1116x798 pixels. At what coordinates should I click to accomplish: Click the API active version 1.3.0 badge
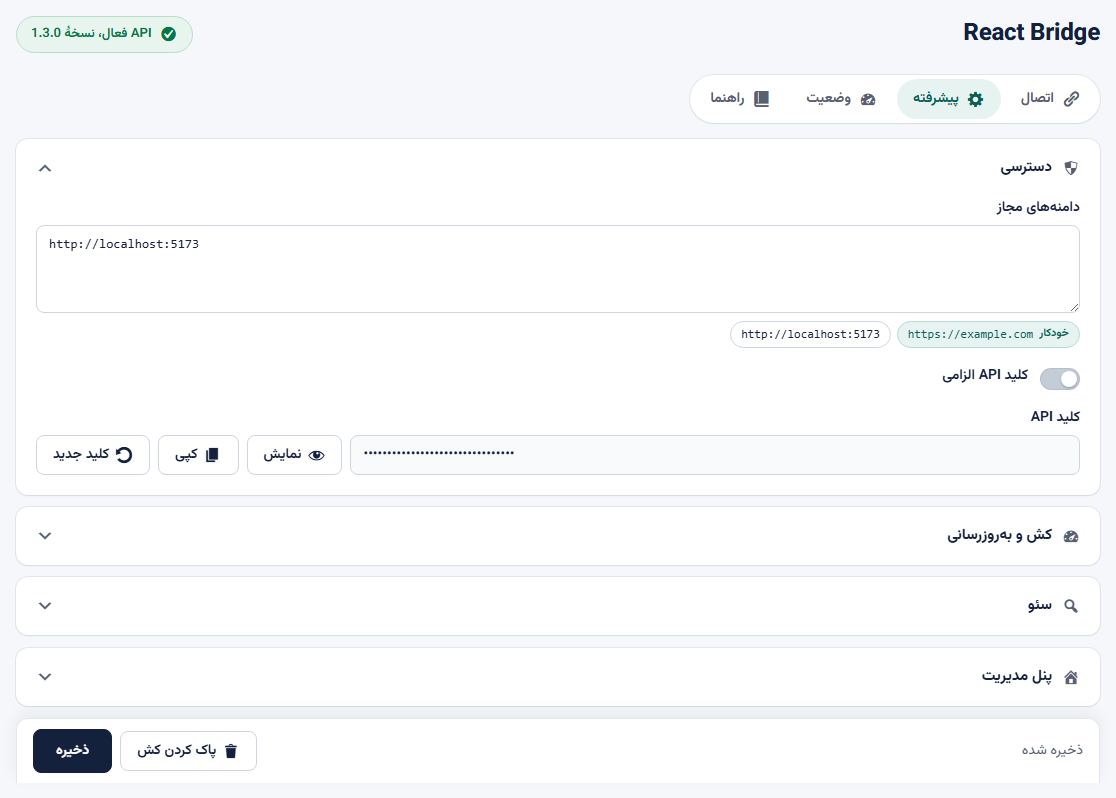click(x=104, y=34)
